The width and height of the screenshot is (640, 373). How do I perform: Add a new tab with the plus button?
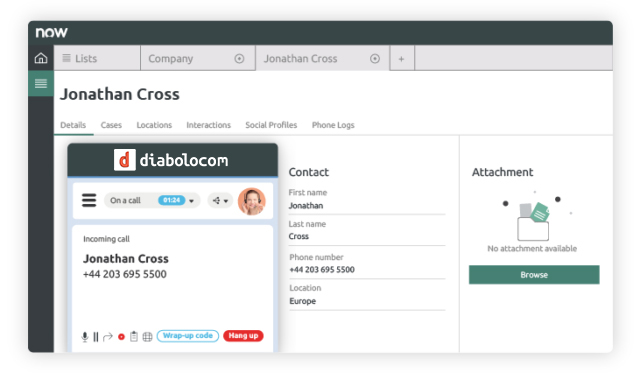coord(402,59)
